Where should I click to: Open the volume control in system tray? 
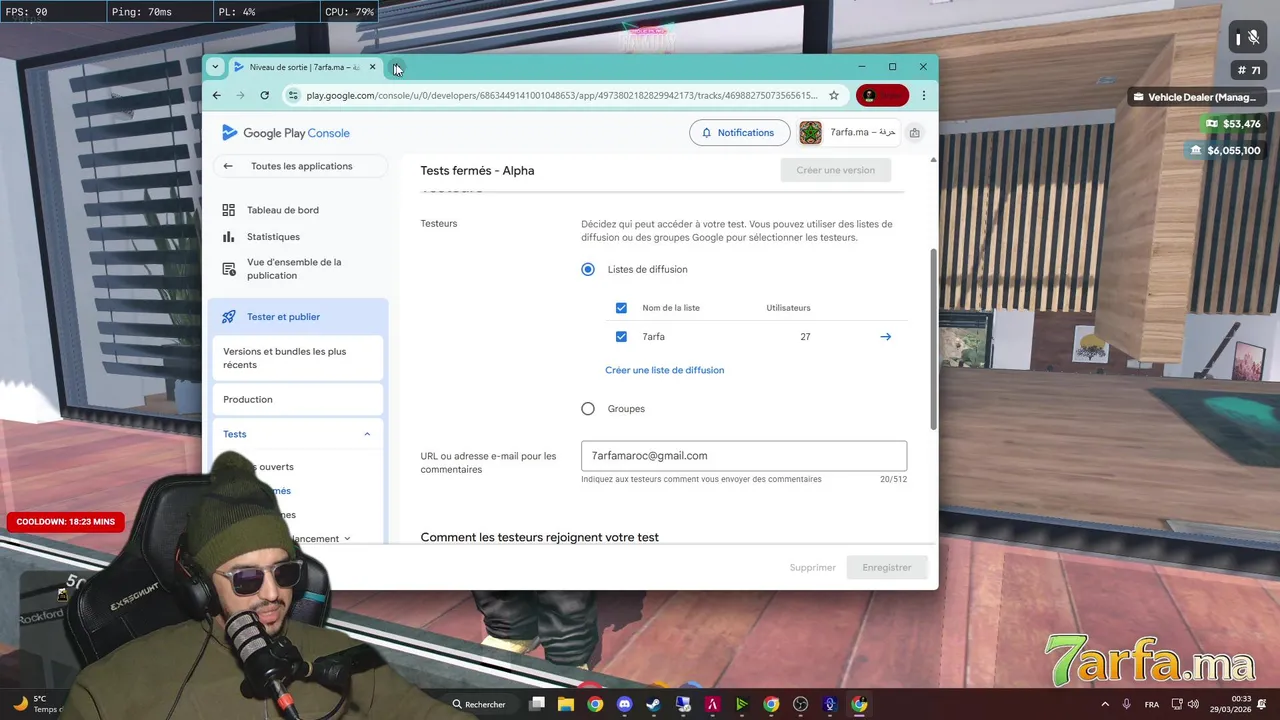click(1193, 704)
